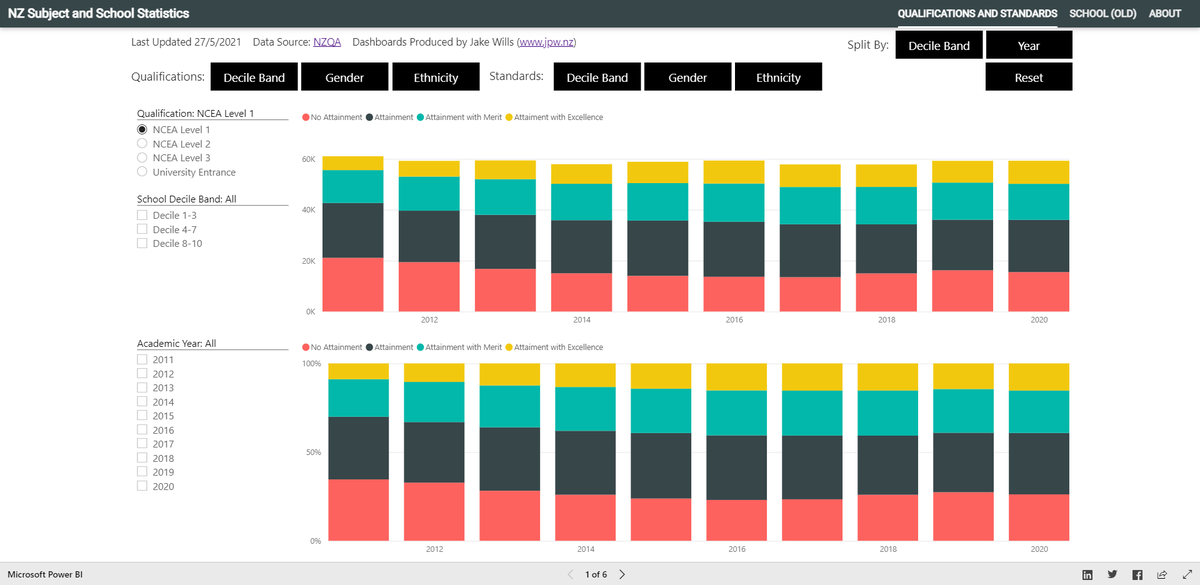Split by Decile Band button

939,45
